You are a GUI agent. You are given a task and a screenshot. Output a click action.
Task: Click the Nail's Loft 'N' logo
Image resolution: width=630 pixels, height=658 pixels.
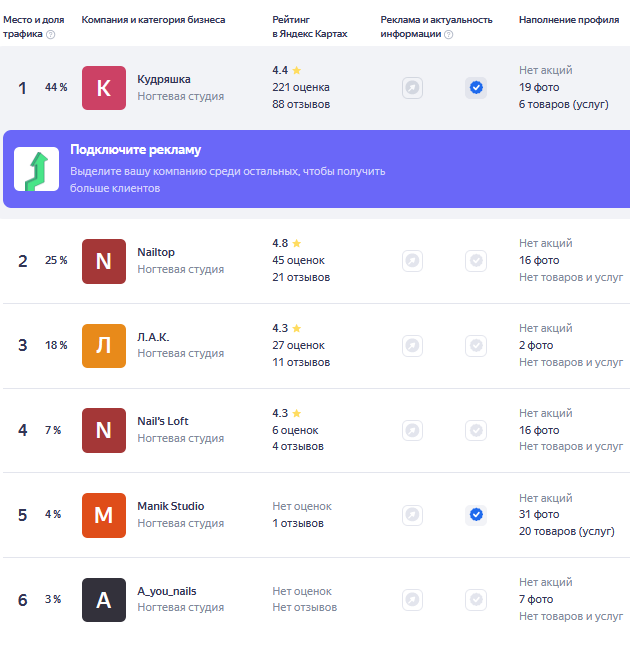pyautogui.click(x=104, y=430)
